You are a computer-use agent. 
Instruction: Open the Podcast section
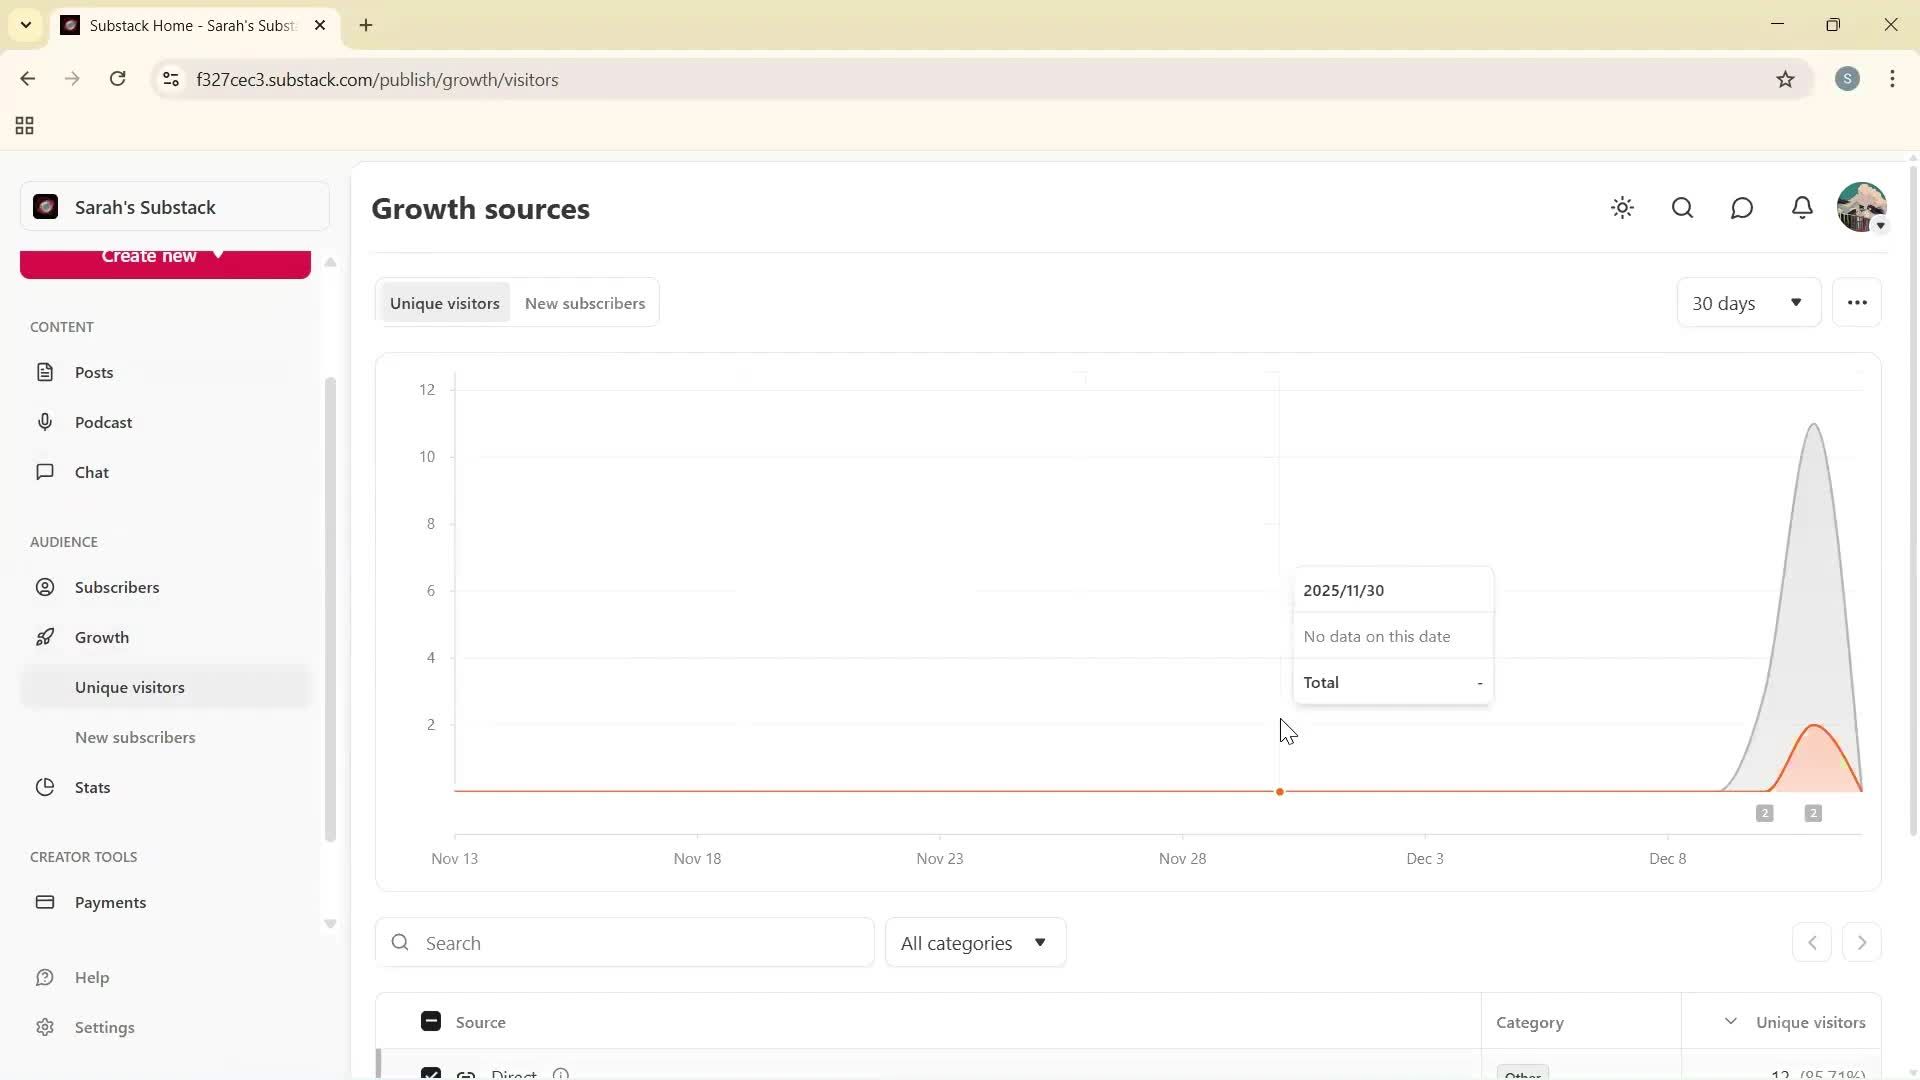pyautogui.click(x=103, y=422)
